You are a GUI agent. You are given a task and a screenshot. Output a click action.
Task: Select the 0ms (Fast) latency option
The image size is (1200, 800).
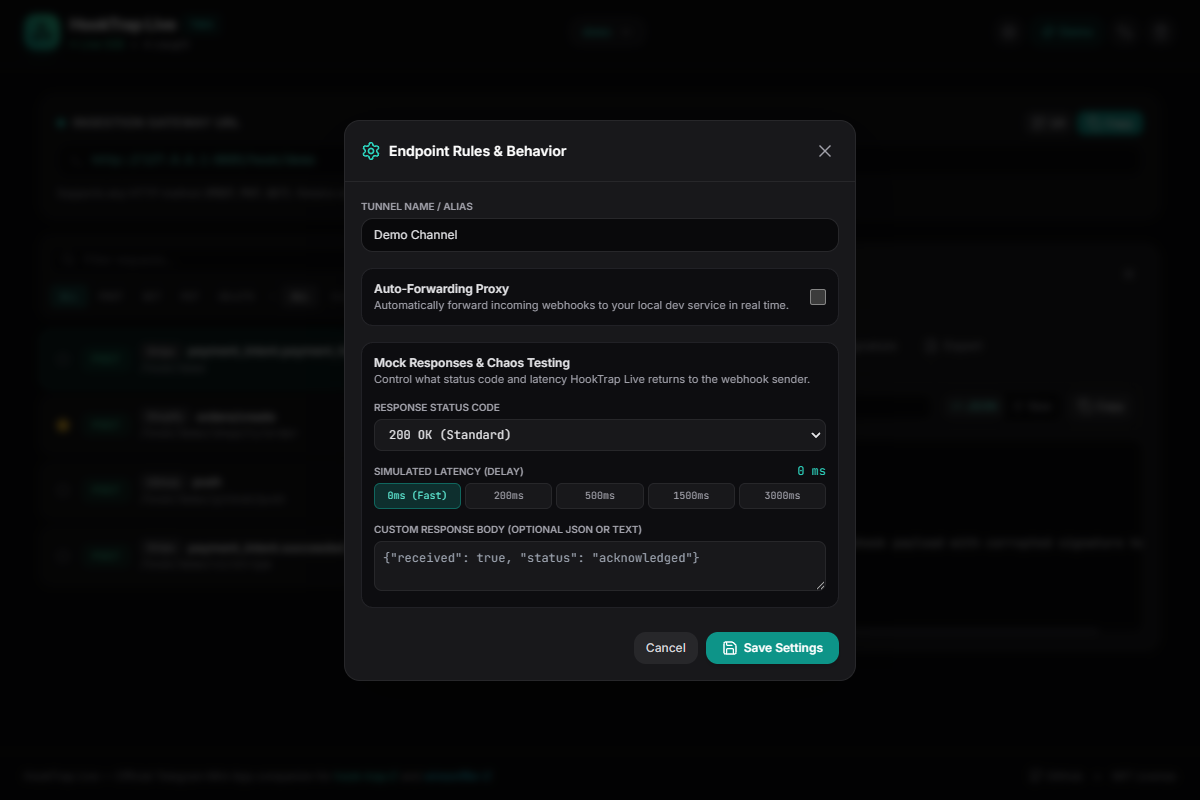(417, 496)
